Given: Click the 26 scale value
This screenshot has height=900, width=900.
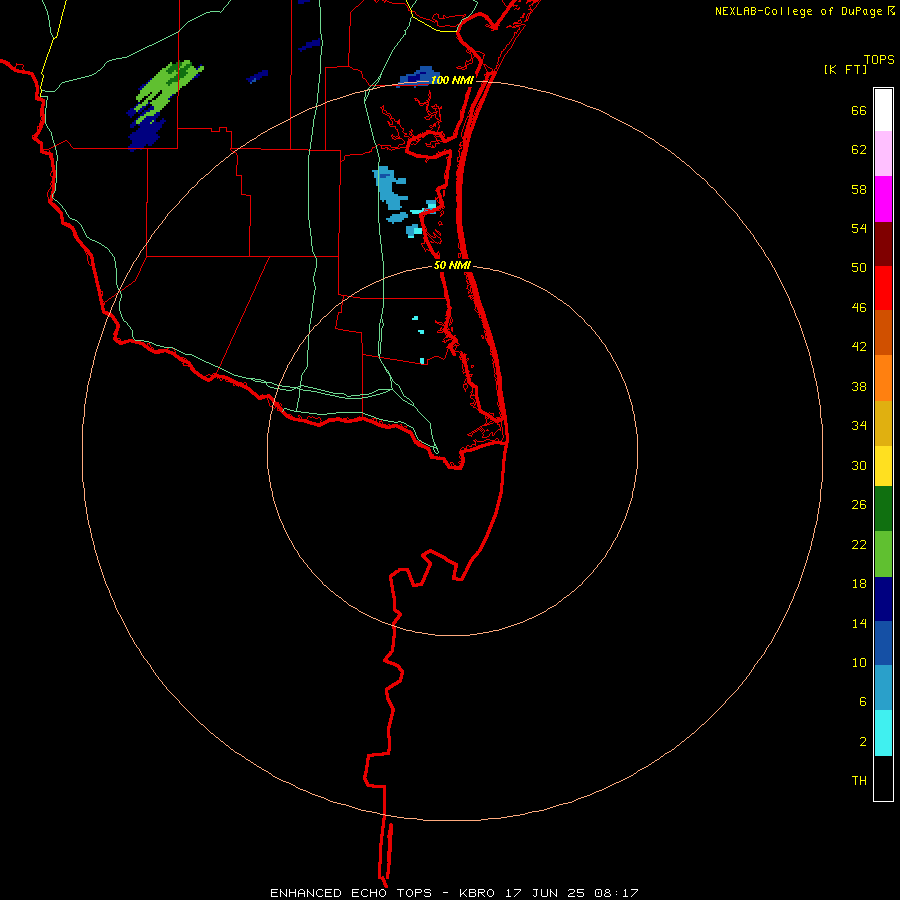Looking at the screenshot, I should 859,505.
